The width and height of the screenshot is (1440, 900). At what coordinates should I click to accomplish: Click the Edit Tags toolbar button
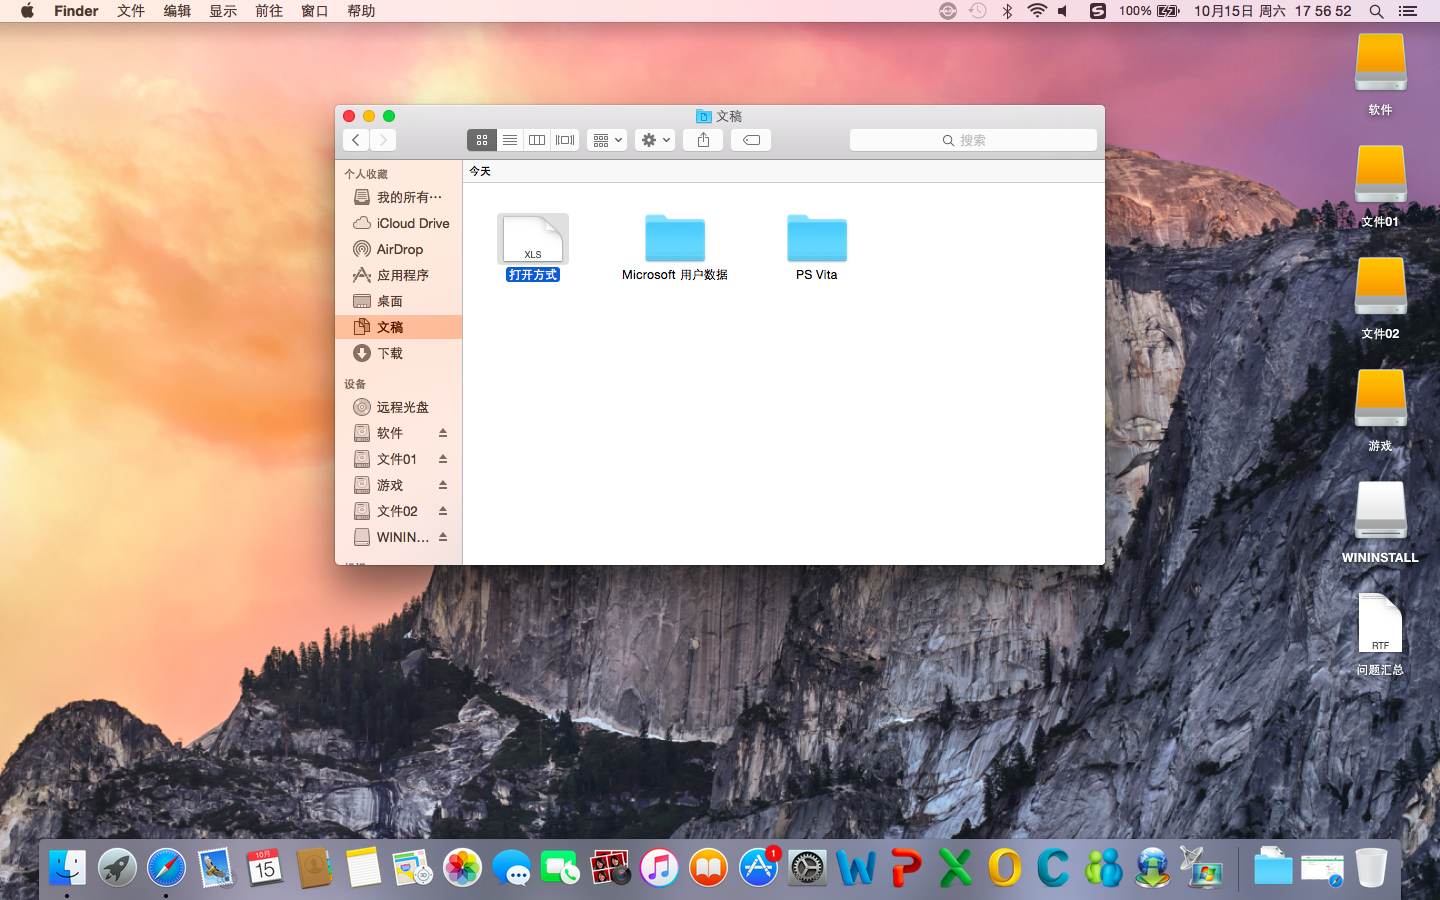pyautogui.click(x=751, y=140)
